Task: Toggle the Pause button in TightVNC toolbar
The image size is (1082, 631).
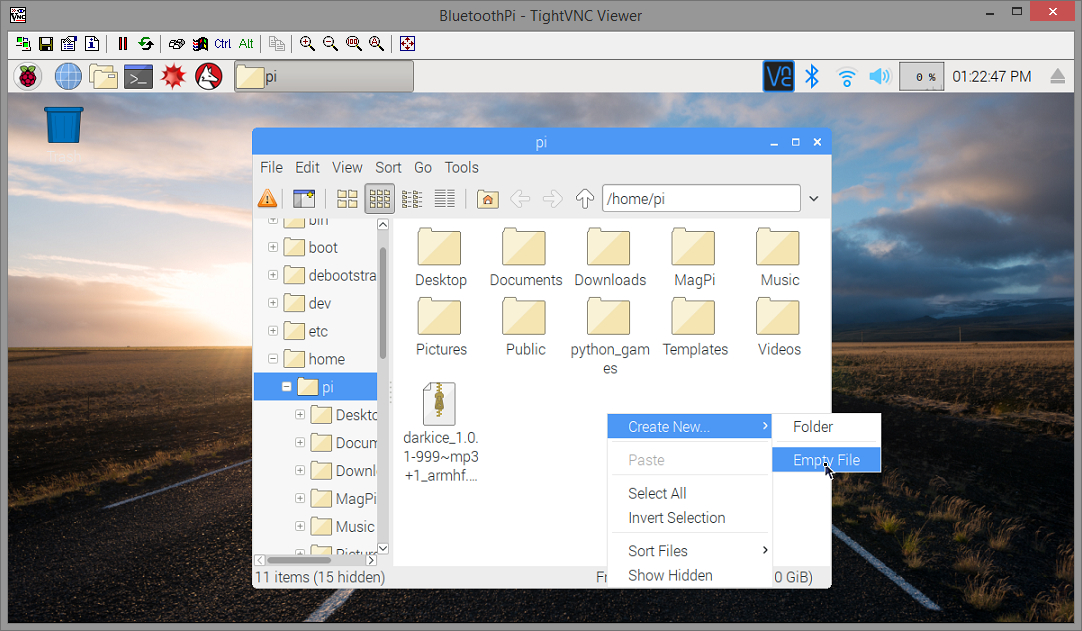Action: click(x=123, y=43)
